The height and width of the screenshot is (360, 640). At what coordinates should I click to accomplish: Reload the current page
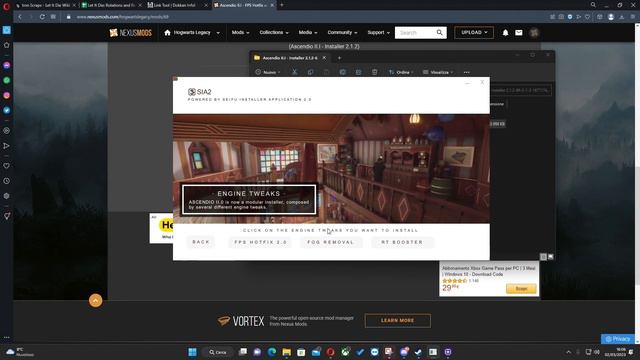42,17
